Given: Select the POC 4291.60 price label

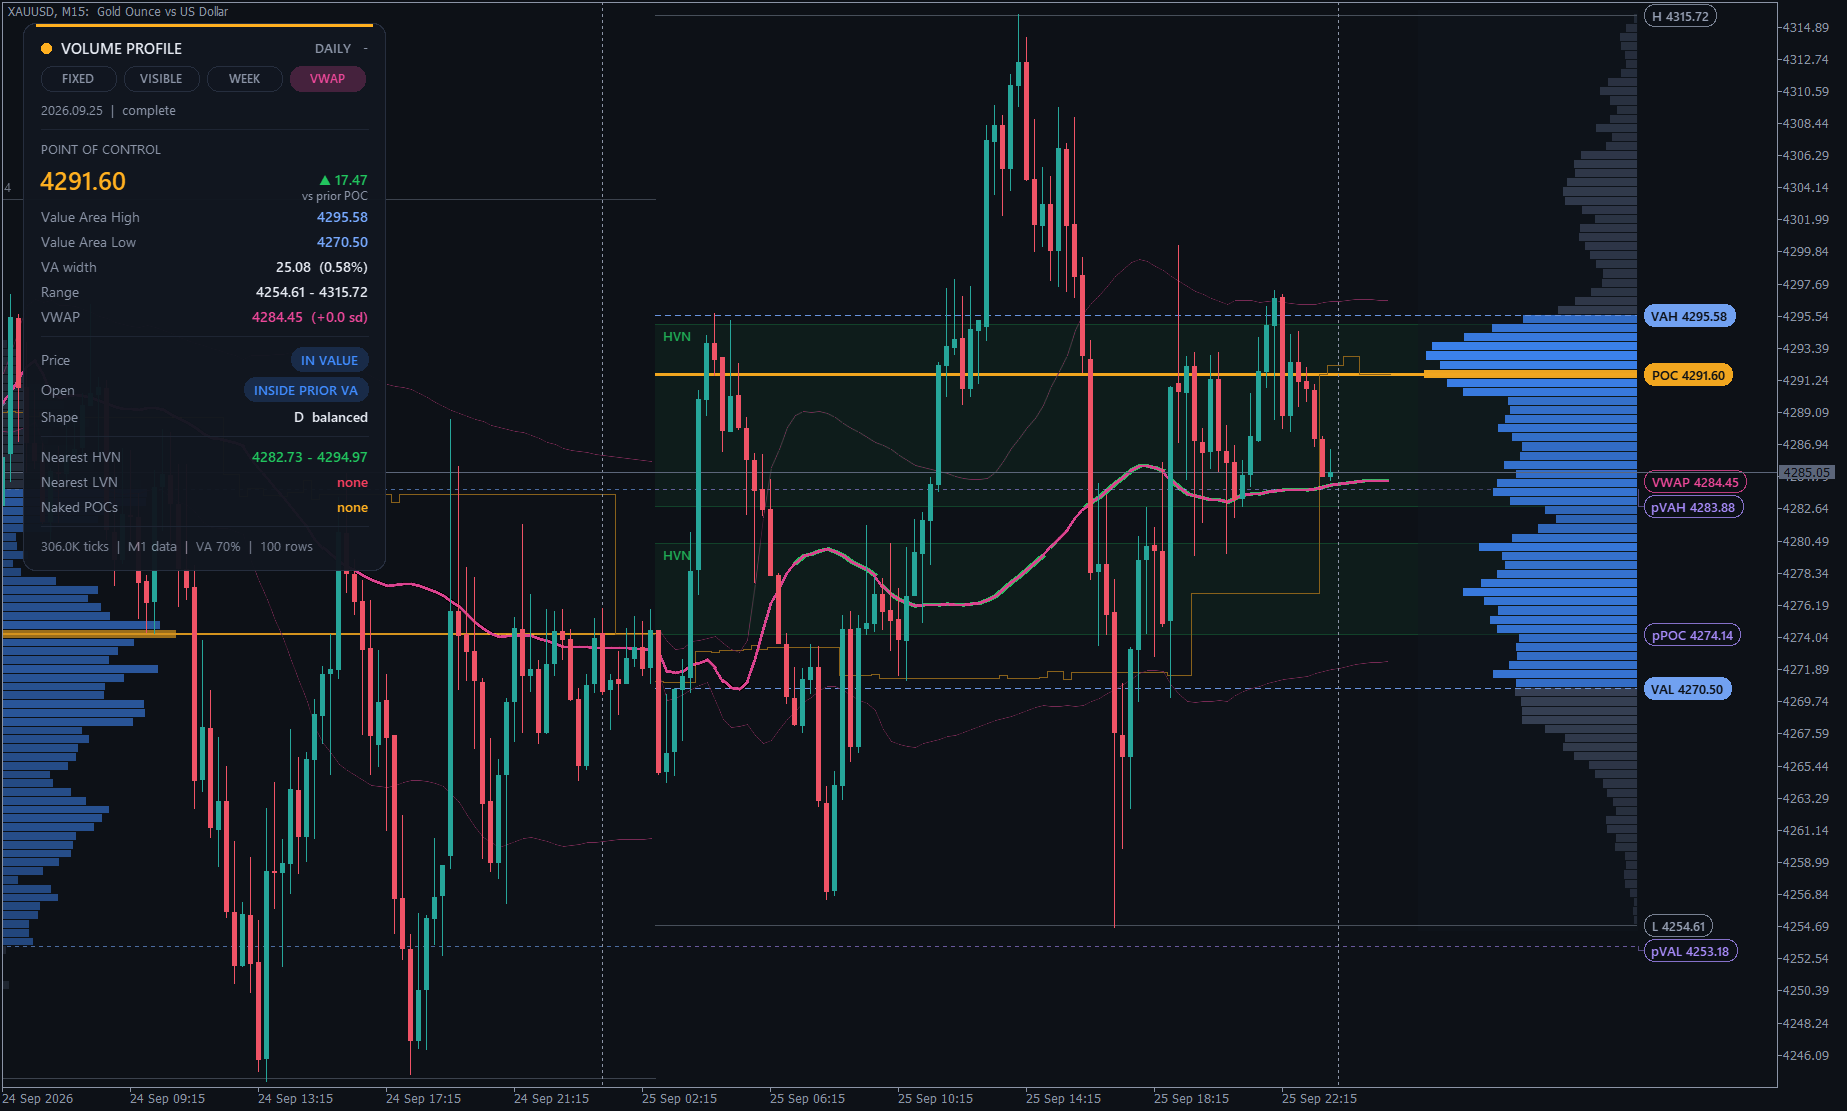Looking at the screenshot, I should coord(1688,375).
